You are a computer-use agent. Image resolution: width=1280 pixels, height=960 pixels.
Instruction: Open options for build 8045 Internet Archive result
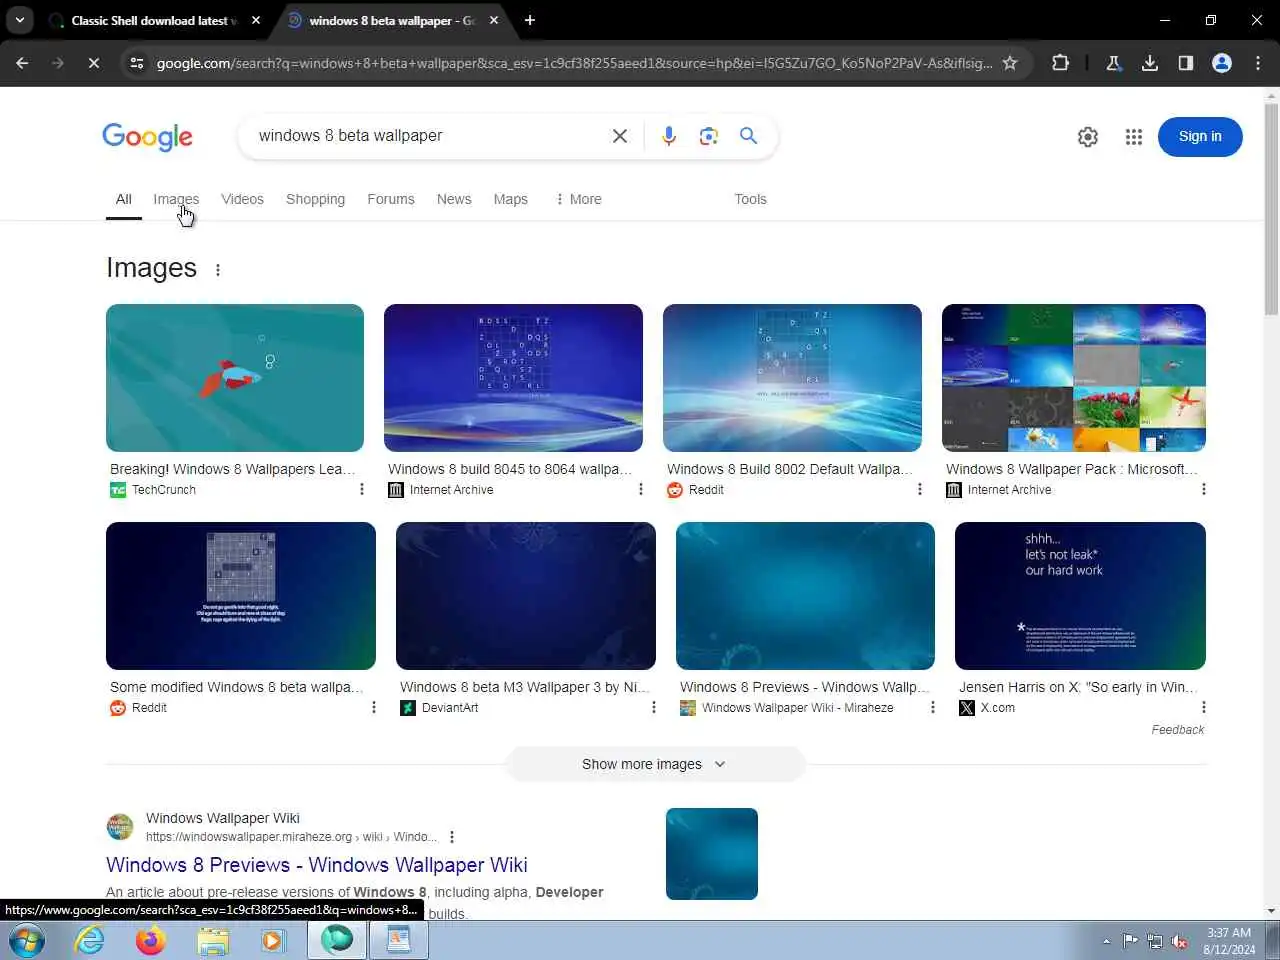pos(641,489)
